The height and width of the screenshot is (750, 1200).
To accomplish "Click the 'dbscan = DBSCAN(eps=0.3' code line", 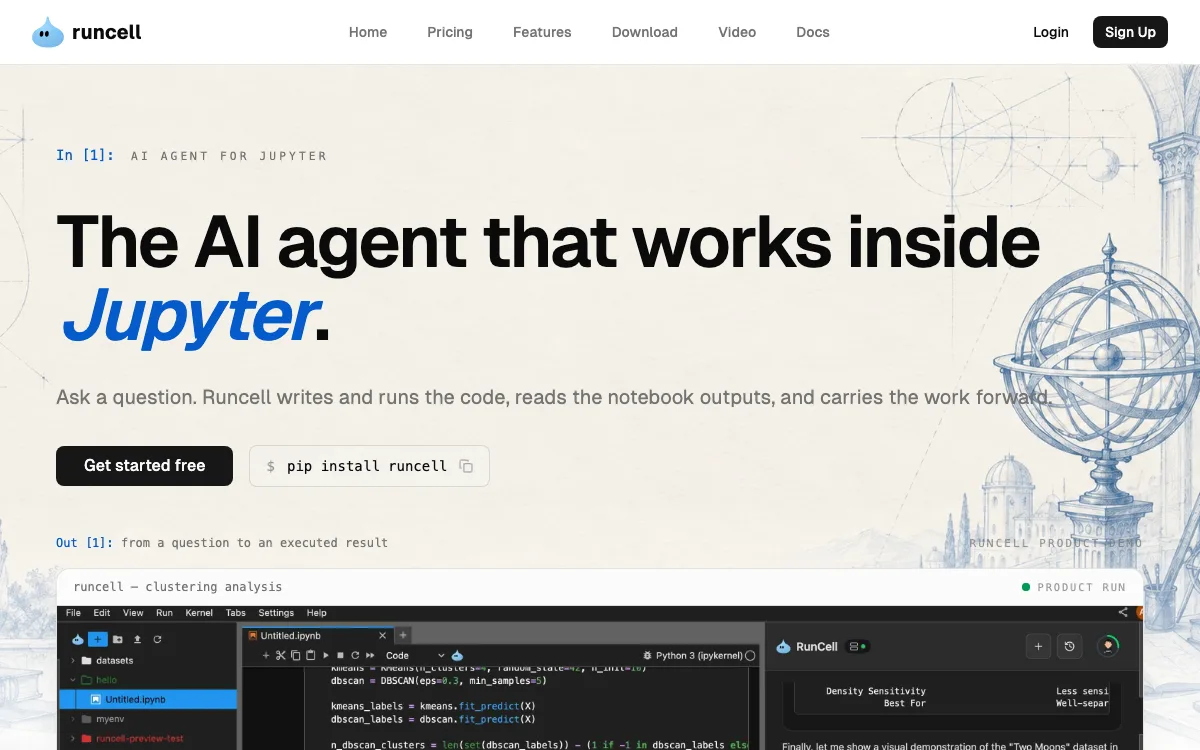I will 439,680.
